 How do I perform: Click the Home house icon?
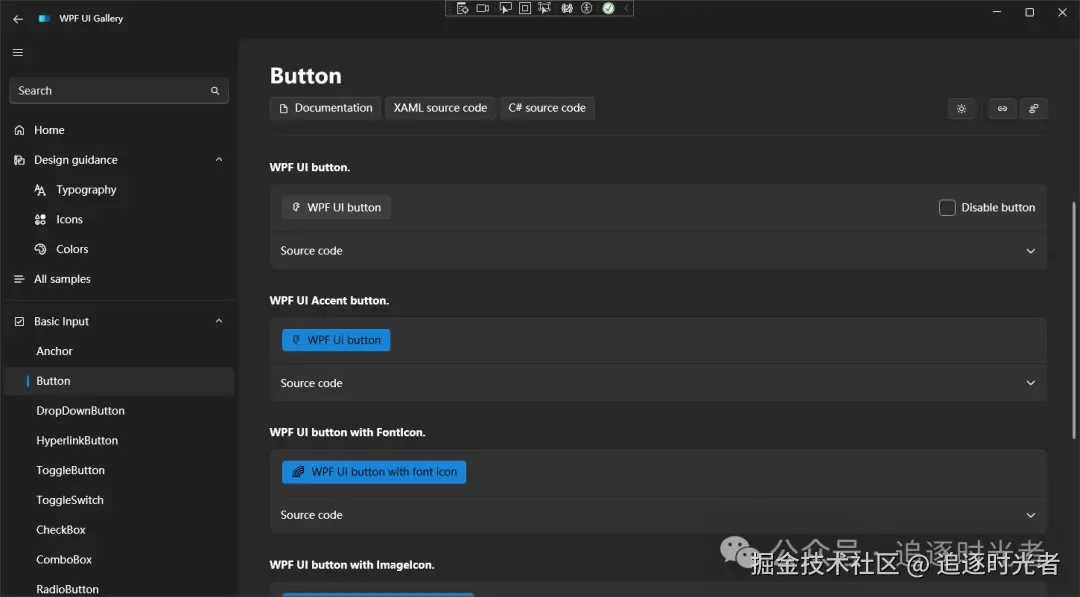click(19, 130)
